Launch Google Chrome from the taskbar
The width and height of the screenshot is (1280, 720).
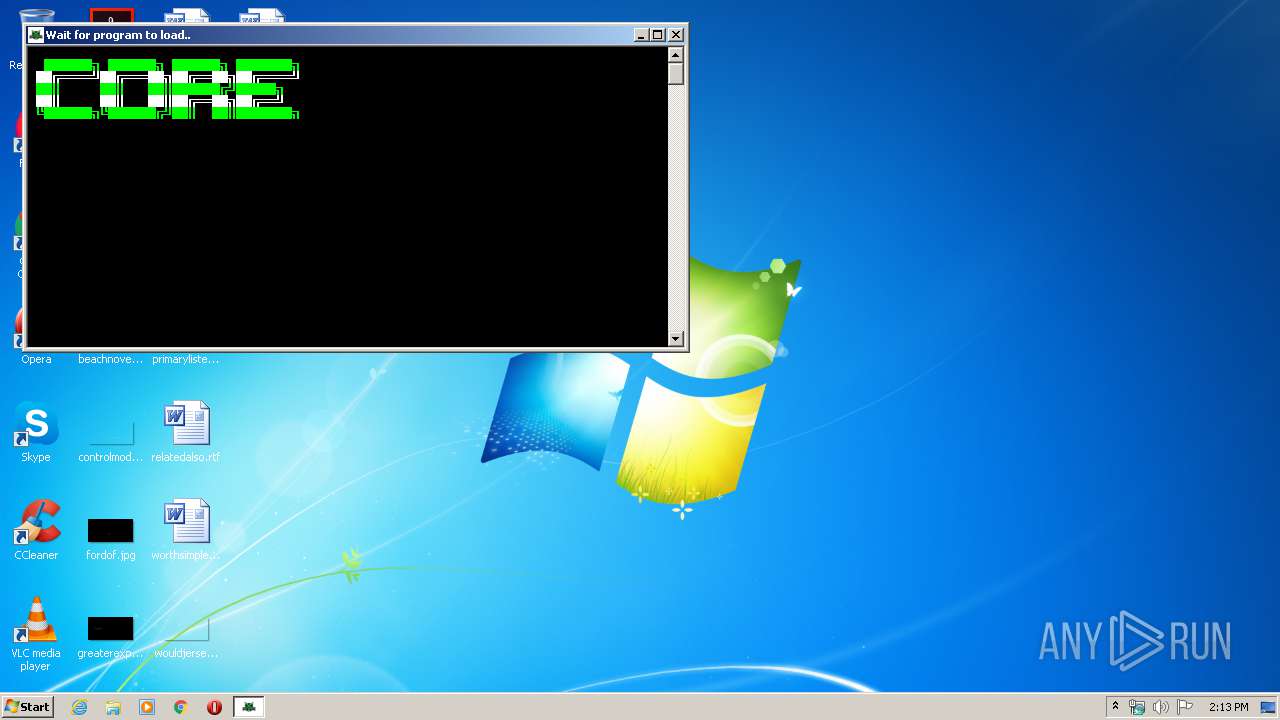pyautogui.click(x=180, y=707)
